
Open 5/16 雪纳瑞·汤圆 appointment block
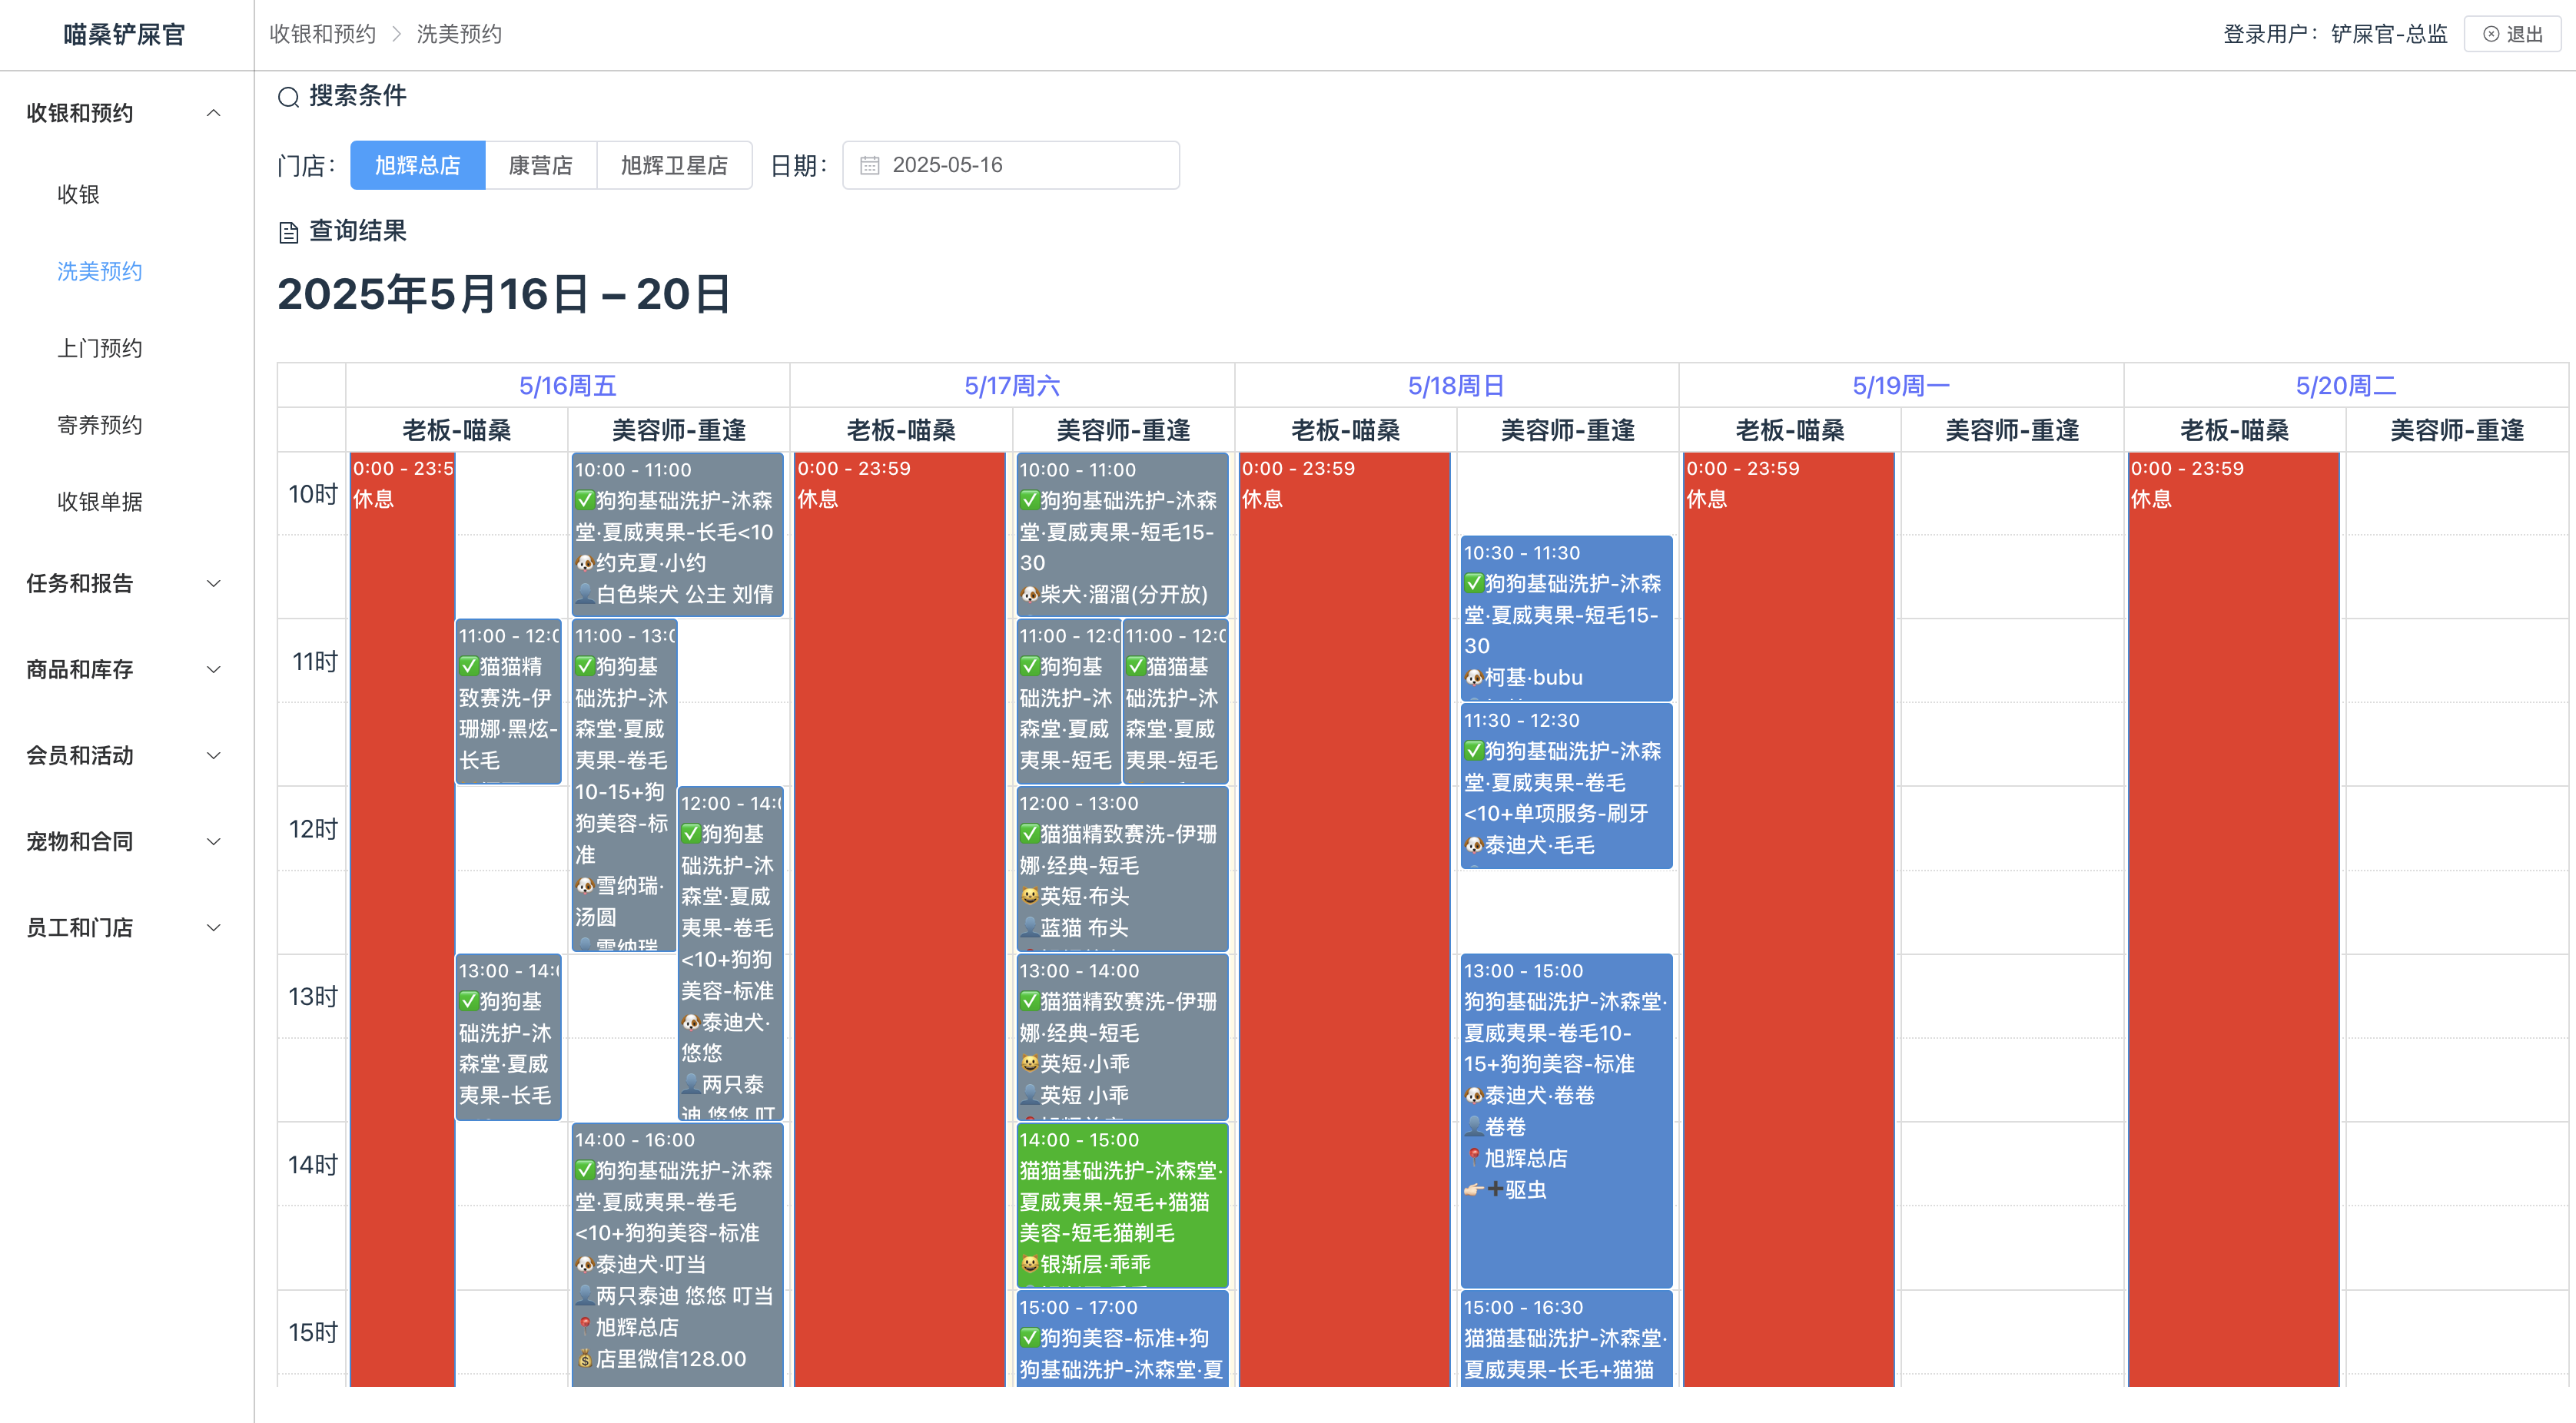pos(624,786)
